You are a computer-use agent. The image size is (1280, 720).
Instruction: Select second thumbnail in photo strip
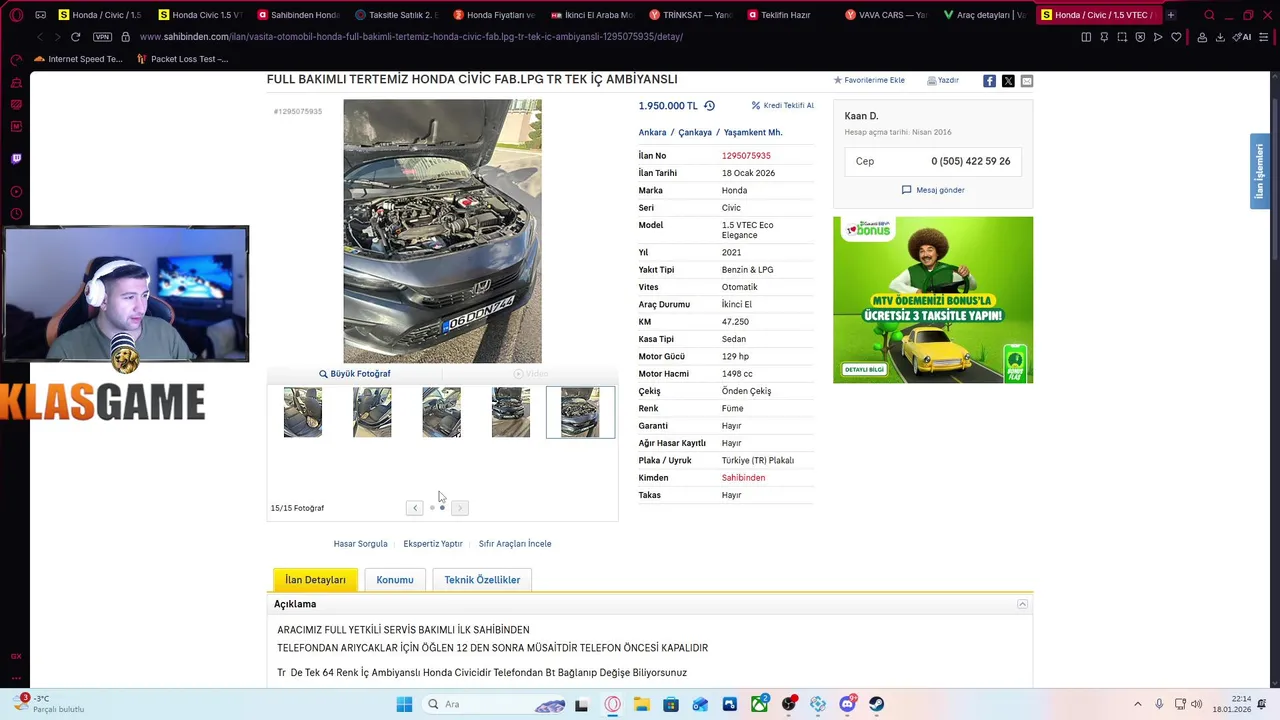coord(372,412)
